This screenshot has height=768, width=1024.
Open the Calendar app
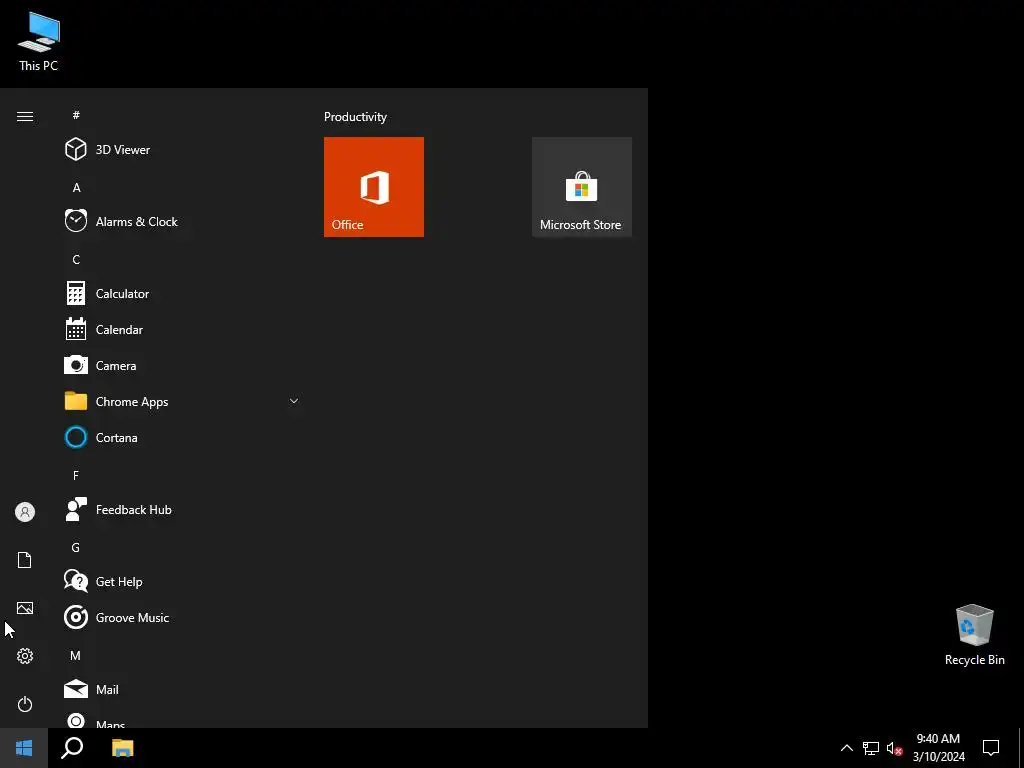click(x=183, y=330)
